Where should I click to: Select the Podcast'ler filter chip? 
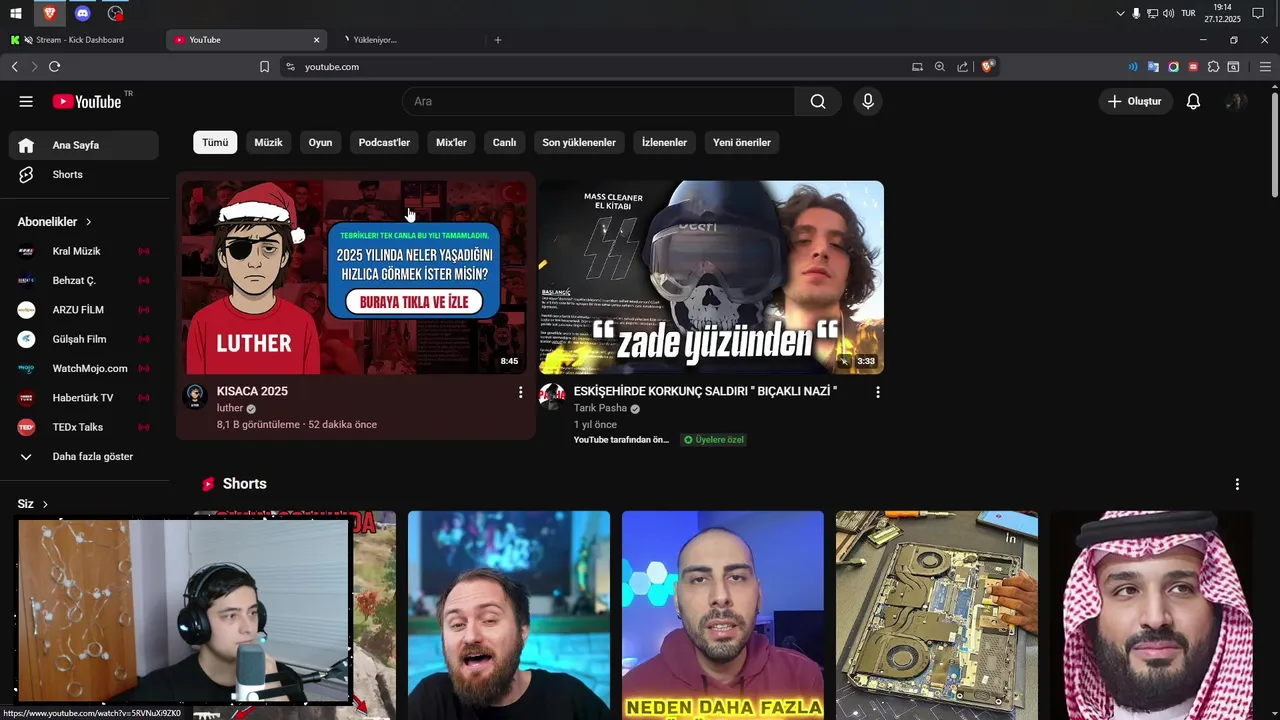click(384, 143)
